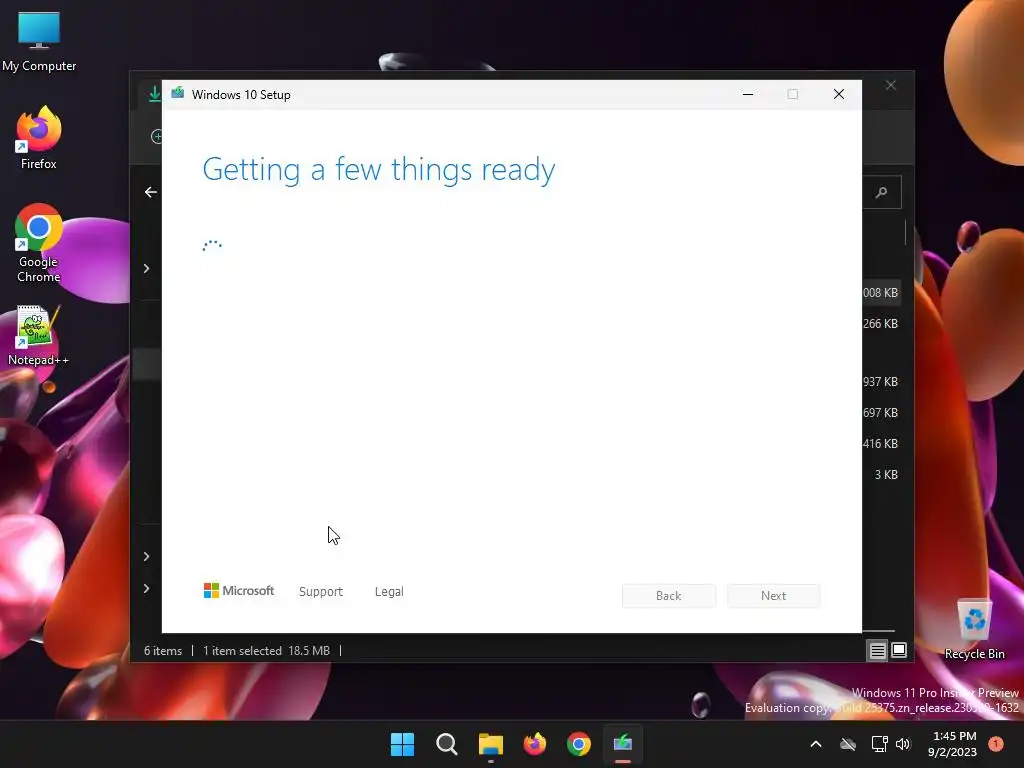Viewport: 1024px width, 768px height.
Task: Select the file row sized 937 KB
Action: [x=880, y=381]
